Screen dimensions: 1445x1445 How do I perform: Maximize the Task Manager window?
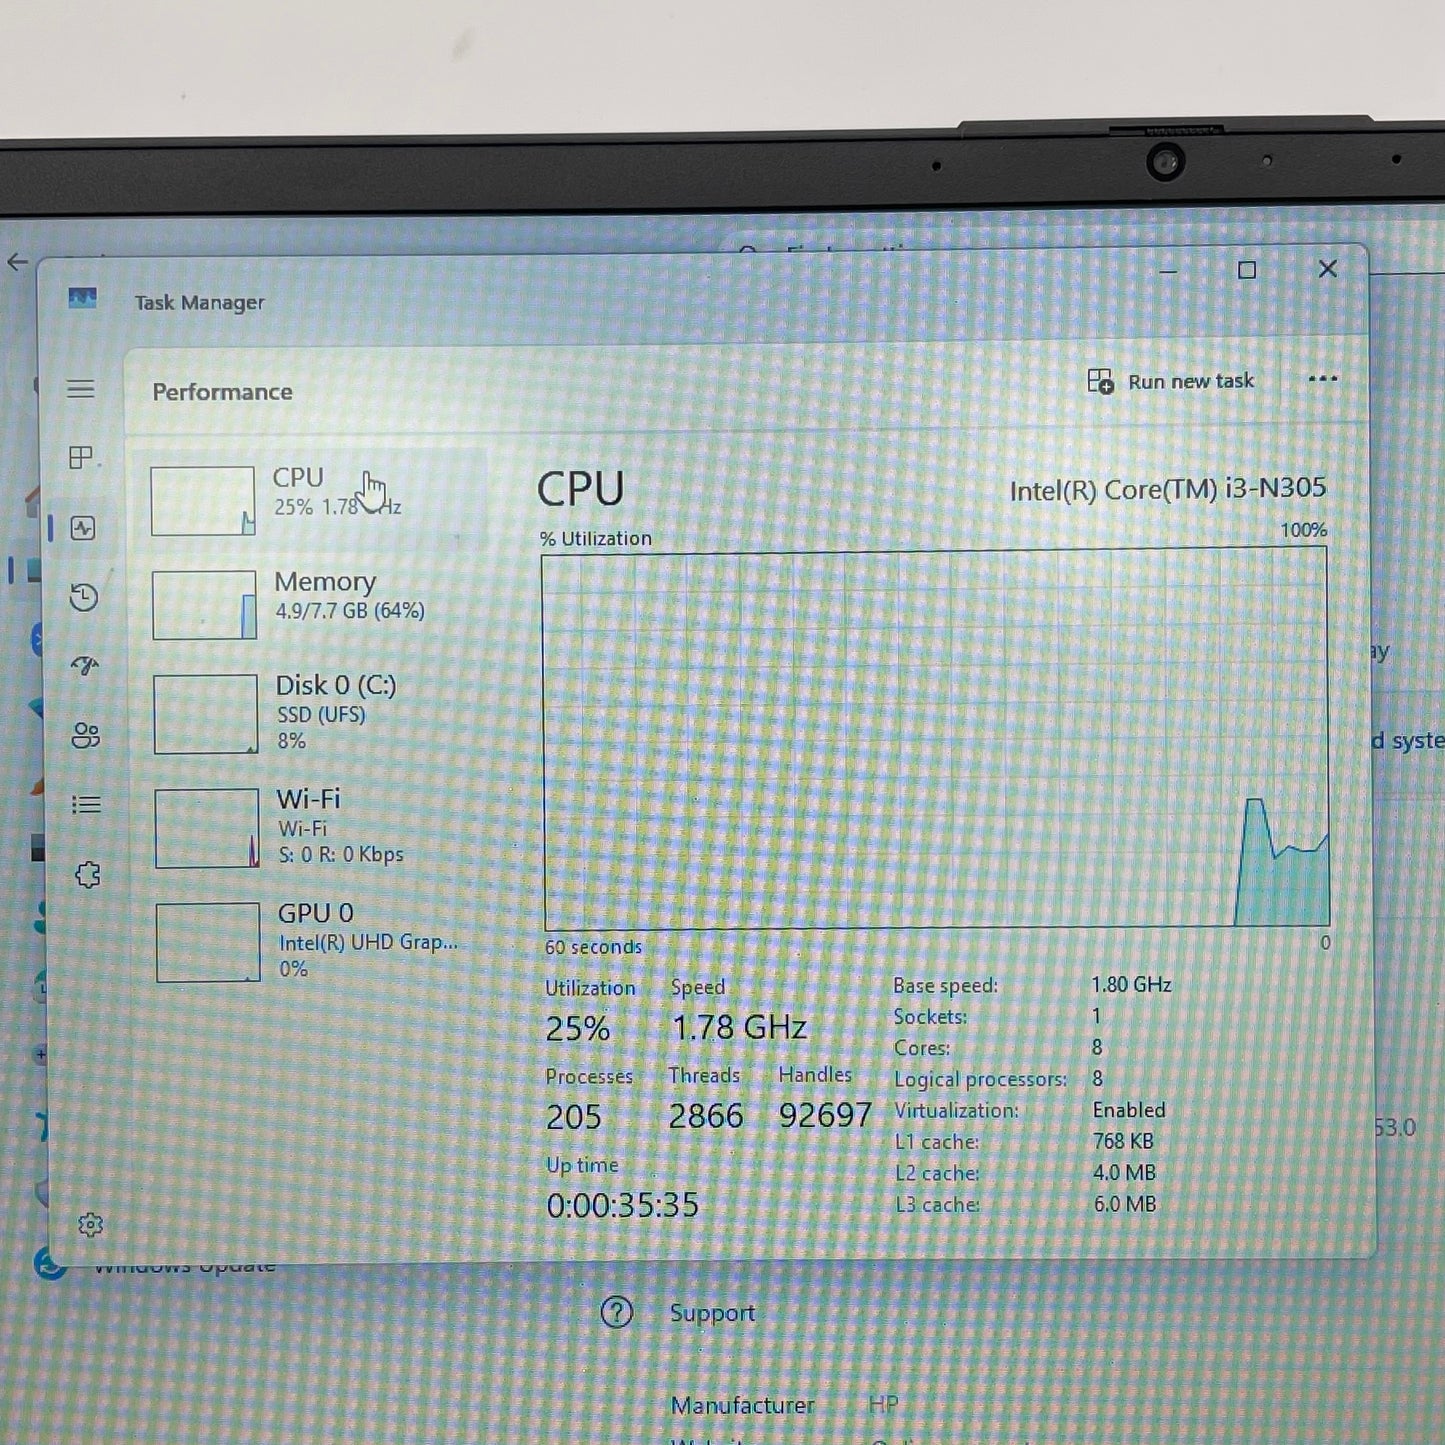(1247, 270)
